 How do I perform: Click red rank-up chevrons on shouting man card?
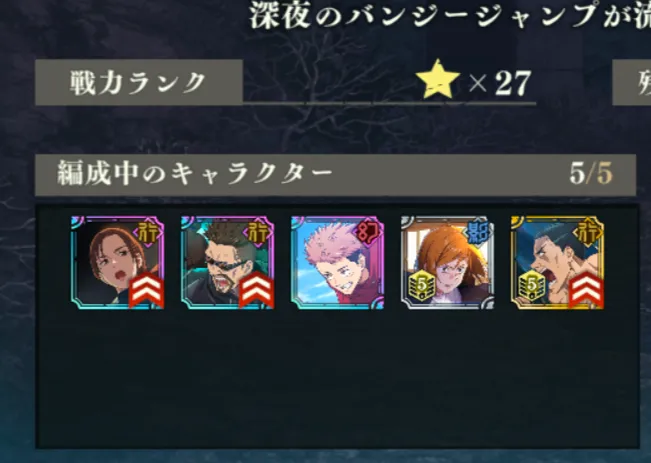pos(586,290)
